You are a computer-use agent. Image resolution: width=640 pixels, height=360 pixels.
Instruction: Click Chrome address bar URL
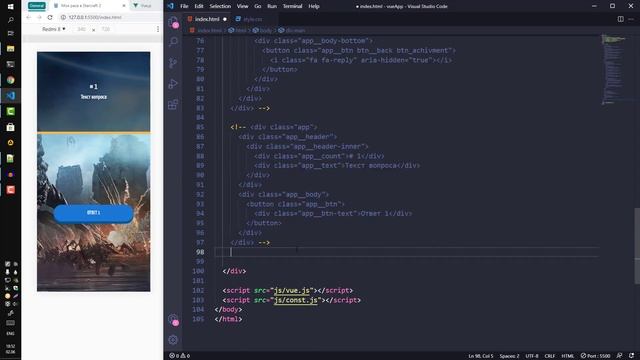click(95, 18)
